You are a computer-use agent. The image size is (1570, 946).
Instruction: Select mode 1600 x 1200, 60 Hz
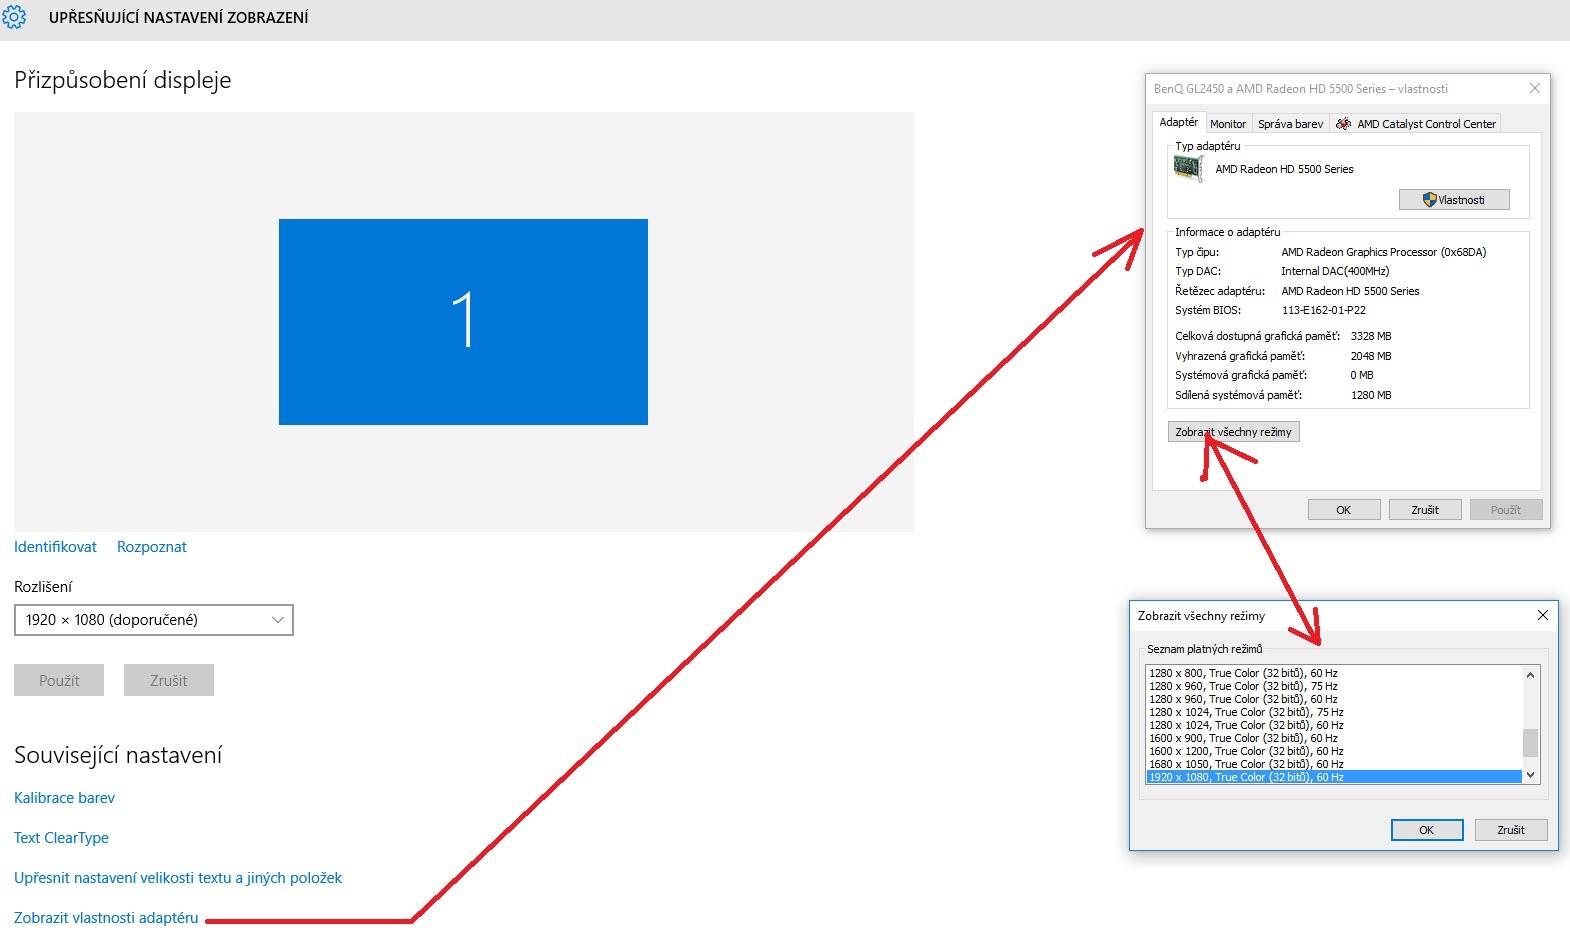[x=1333, y=751]
